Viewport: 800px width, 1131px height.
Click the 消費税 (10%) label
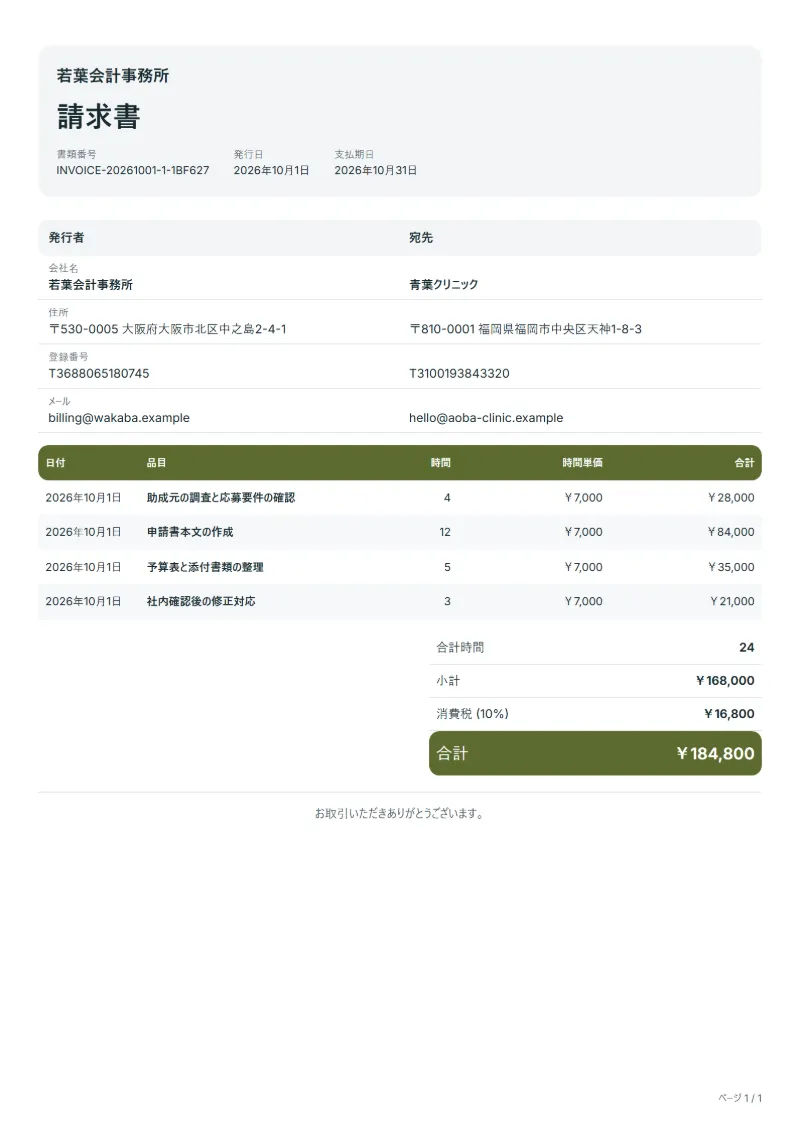[472, 714]
